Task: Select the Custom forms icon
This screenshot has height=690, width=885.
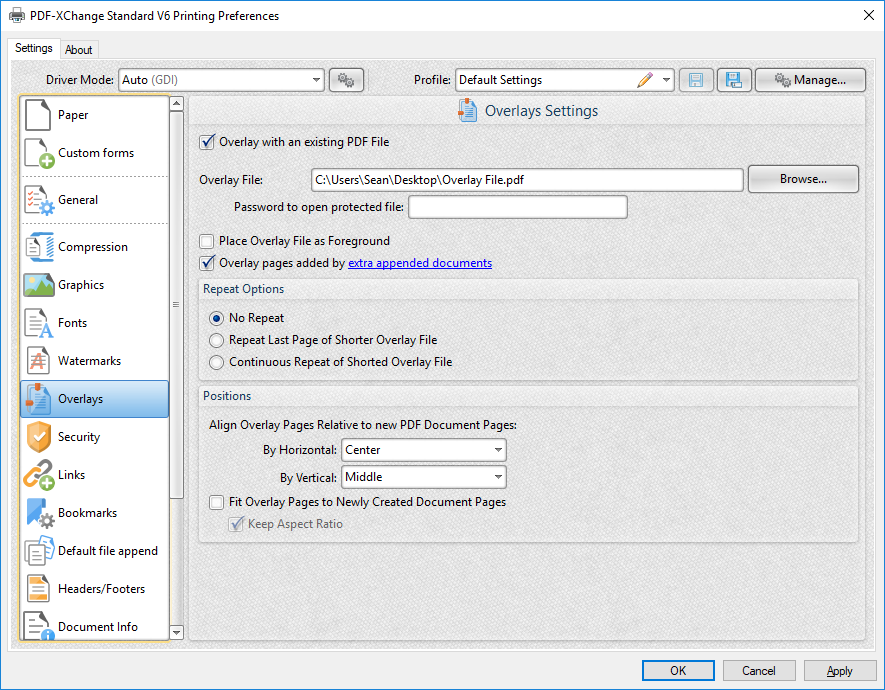Action: (39, 153)
